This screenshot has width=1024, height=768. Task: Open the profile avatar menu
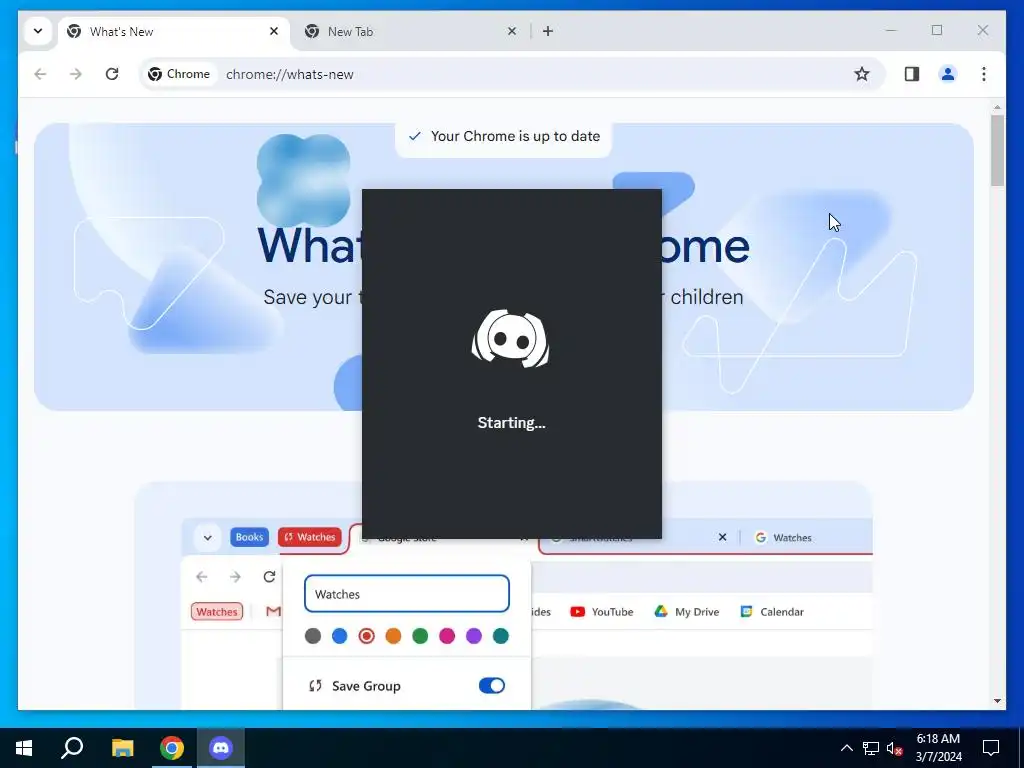pos(948,74)
